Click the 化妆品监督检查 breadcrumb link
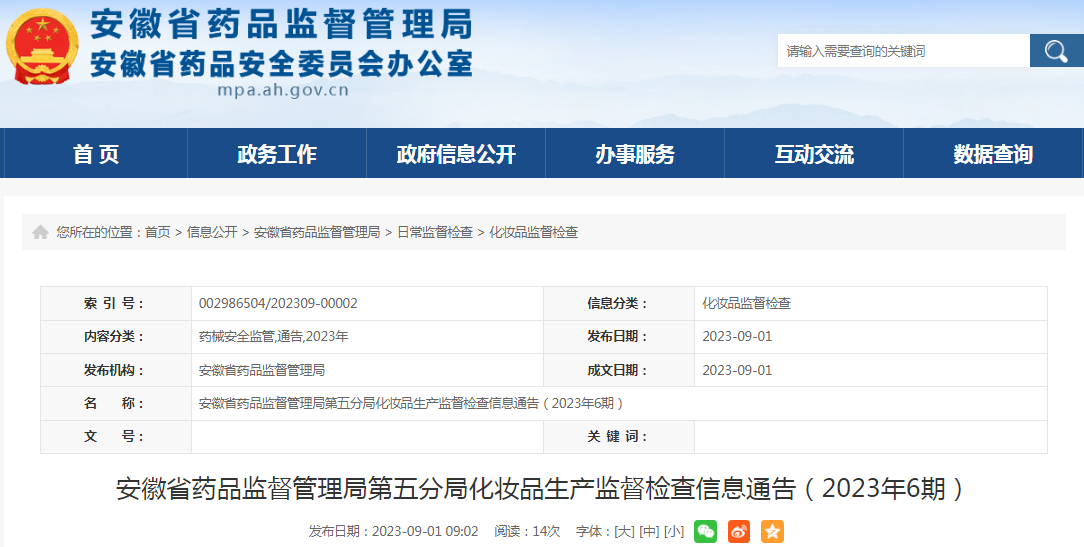This screenshot has width=1084, height=547. (x=534, y=232)
